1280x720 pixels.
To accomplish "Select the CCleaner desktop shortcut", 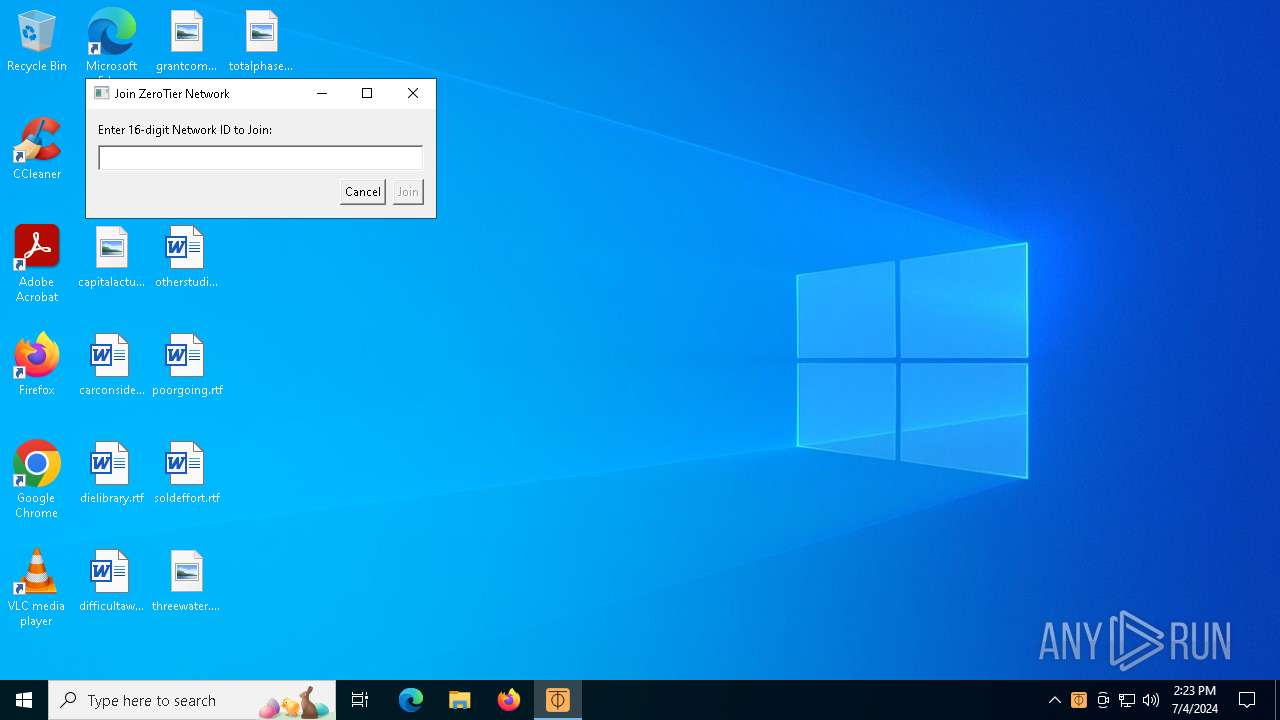I will (37, 149).
